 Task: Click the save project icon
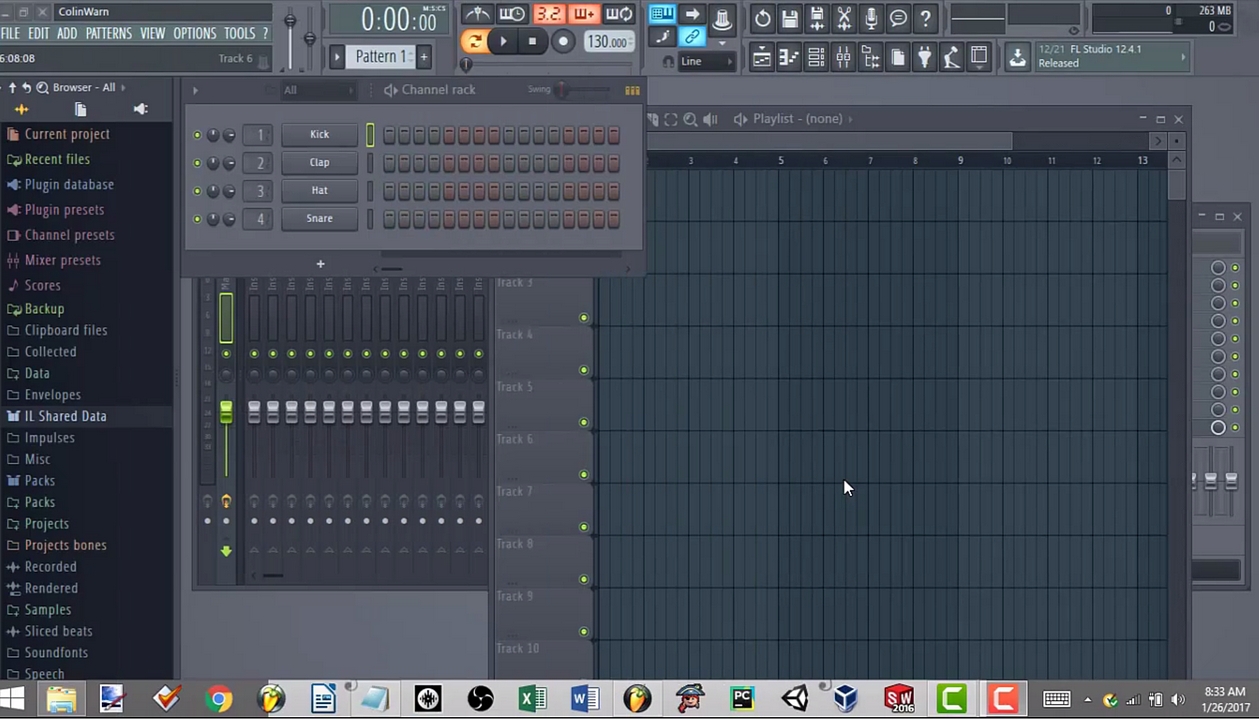[x=790, y=18]
